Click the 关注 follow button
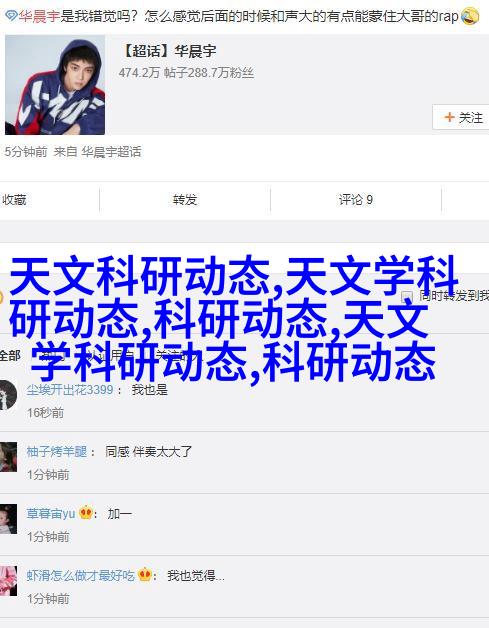Image resolution: width=489 pixels, height=628 pixels. point(461,117)
